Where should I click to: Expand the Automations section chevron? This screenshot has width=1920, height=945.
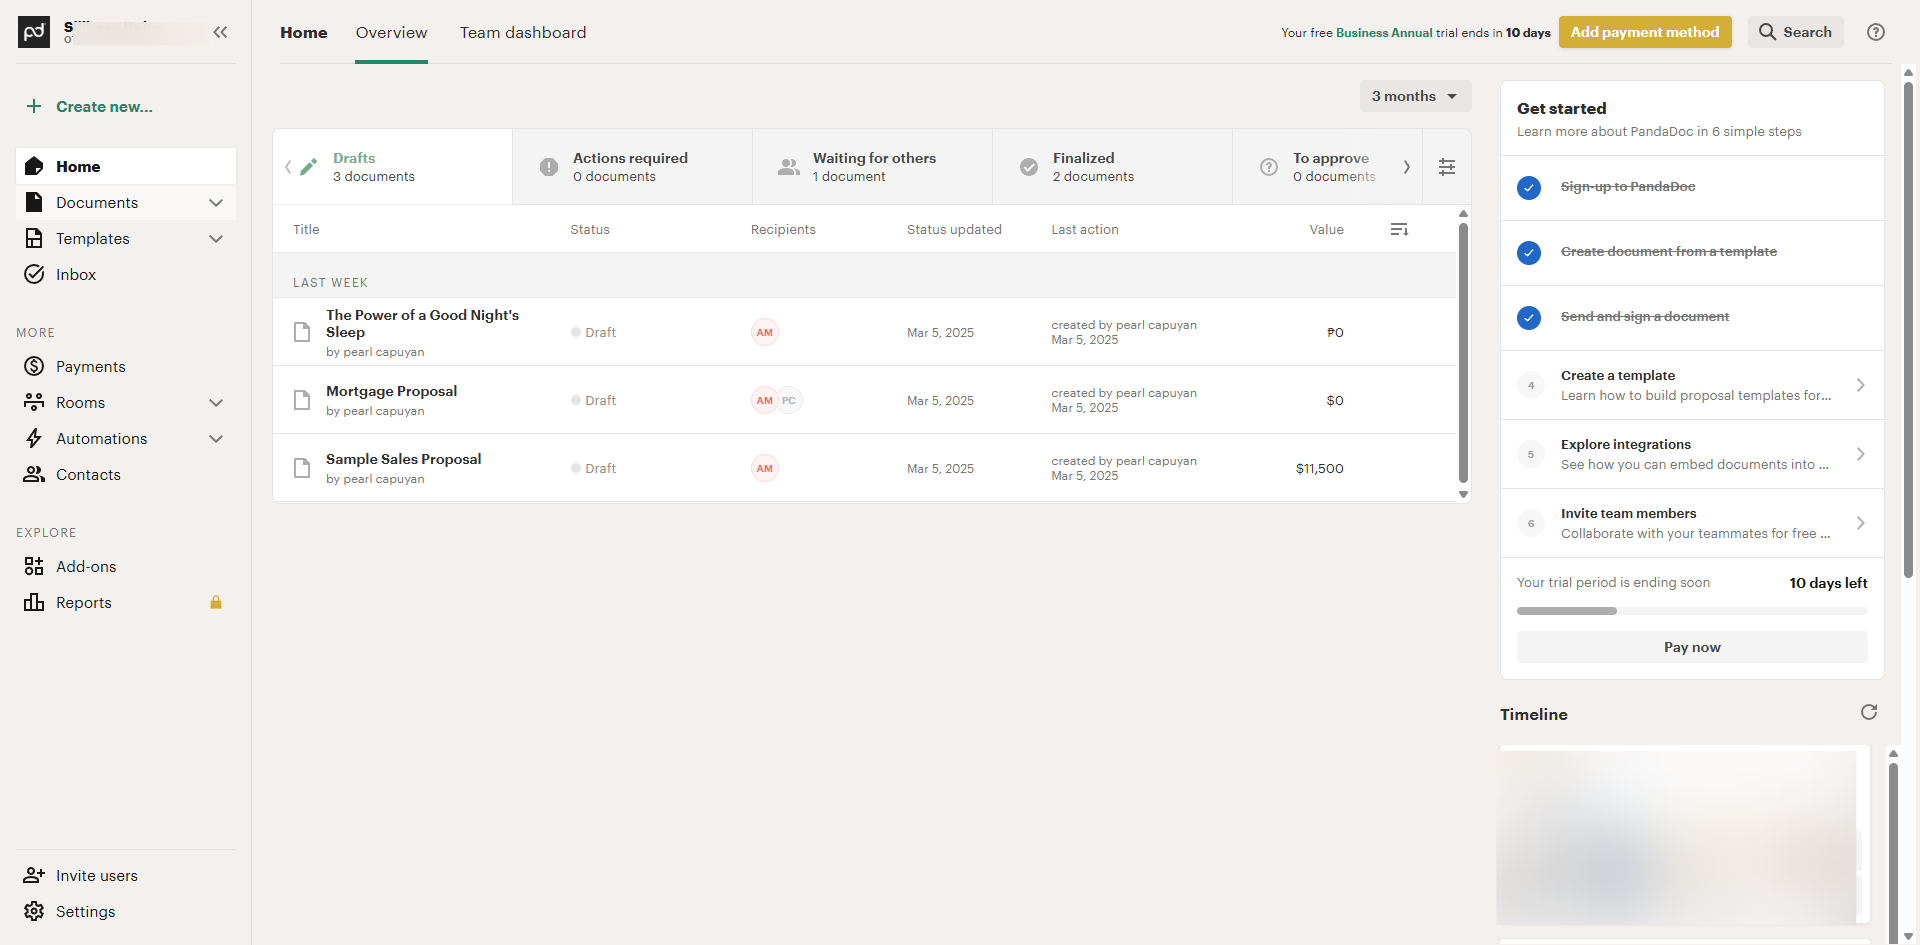215,439
